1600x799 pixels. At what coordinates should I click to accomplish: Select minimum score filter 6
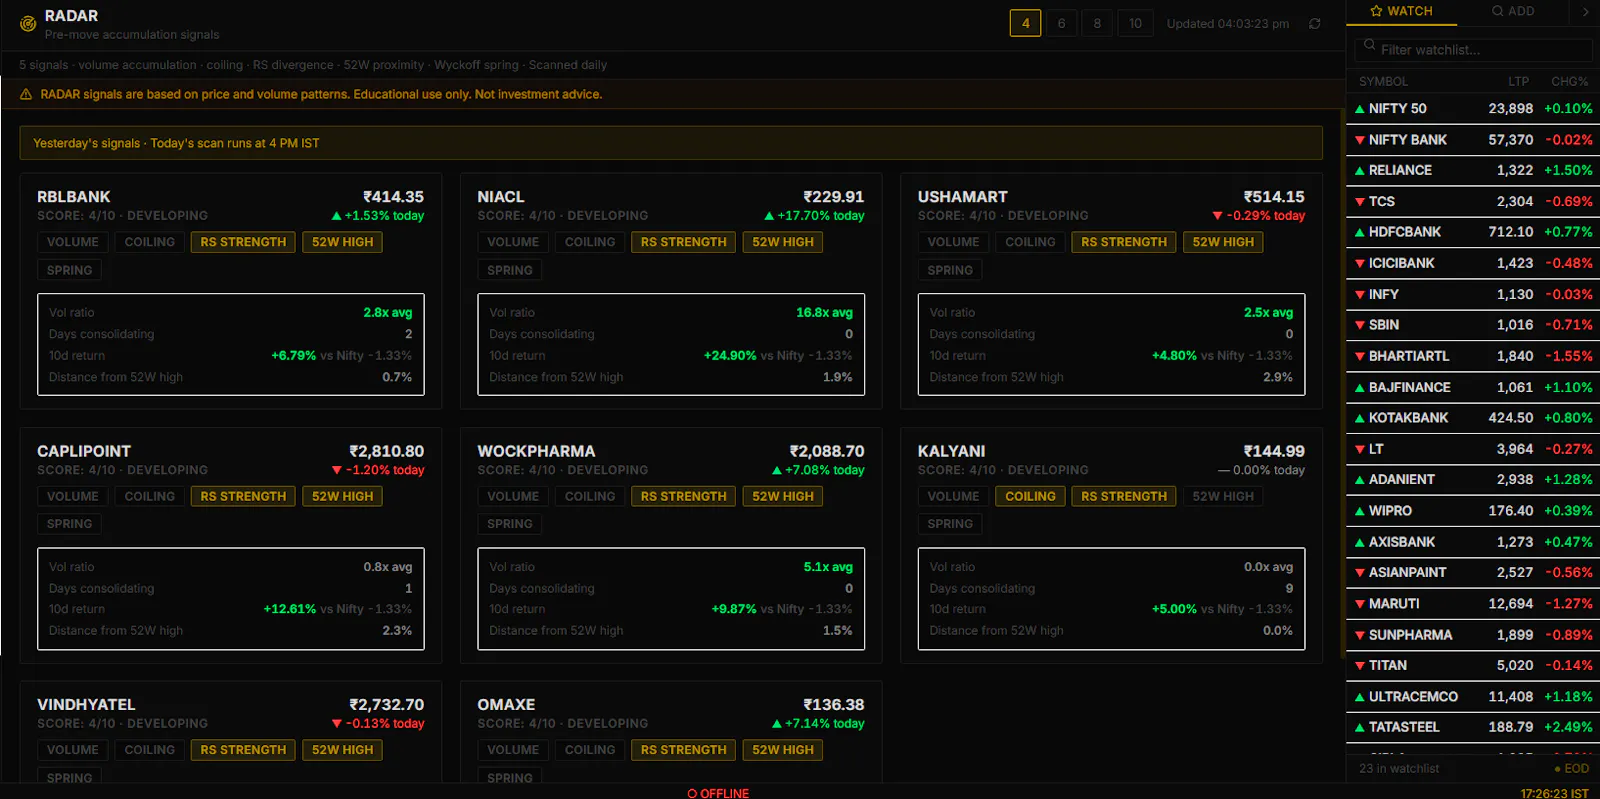click(1061, 23)
